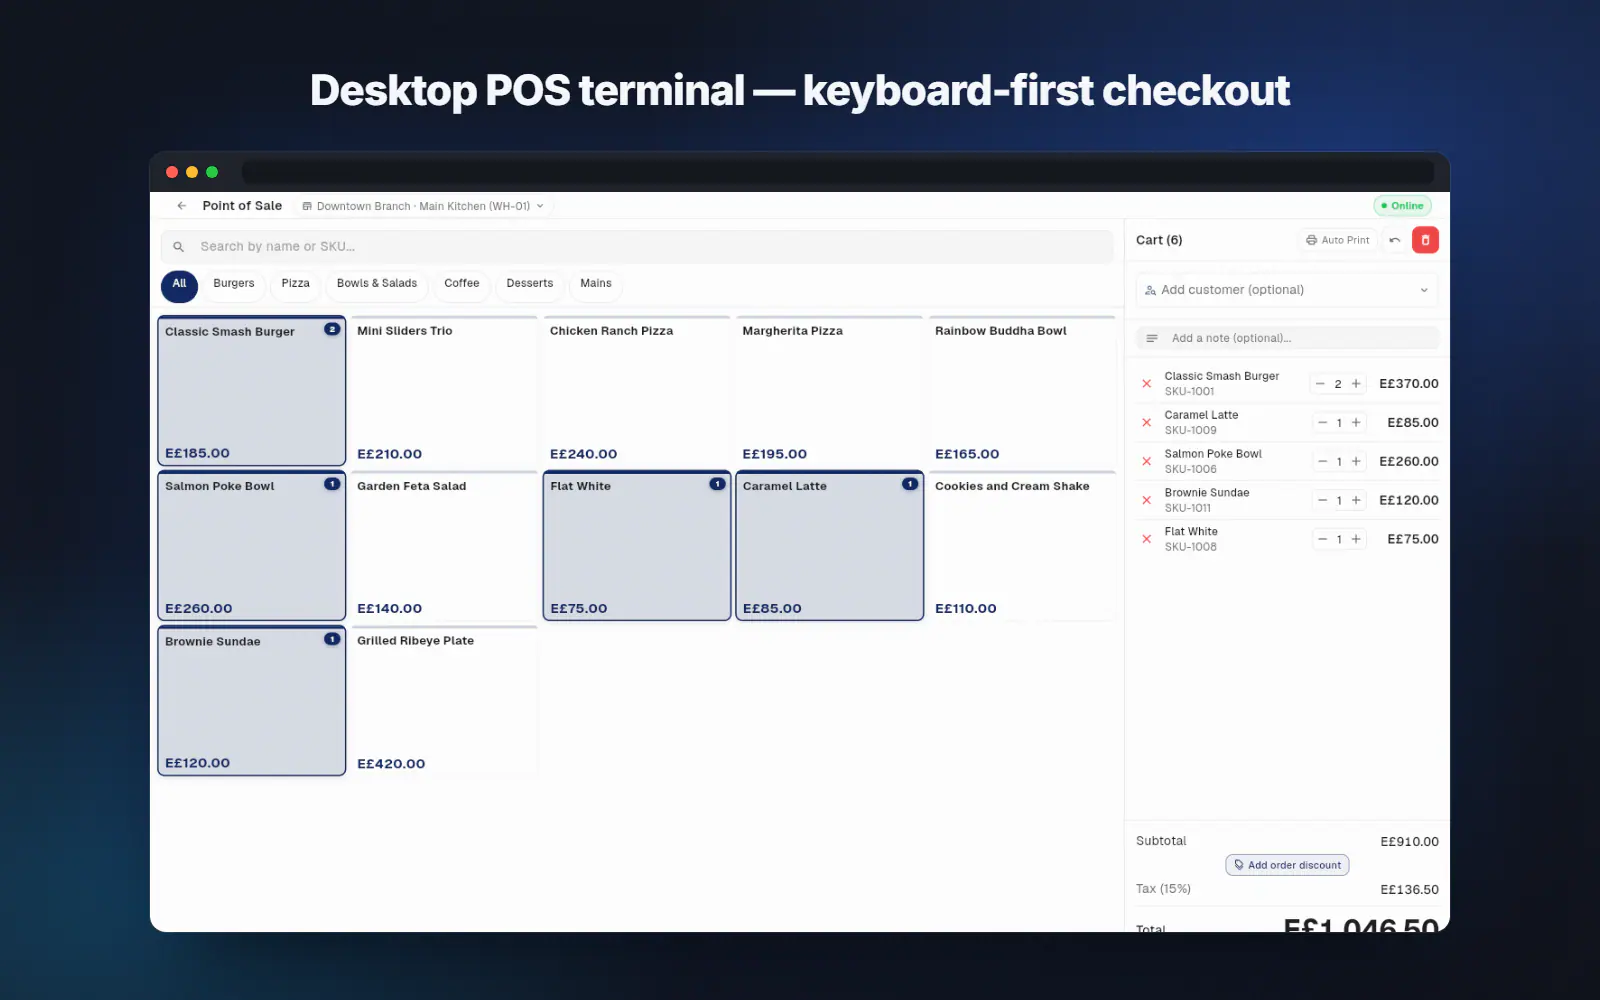The height and width of the screenshot is (1000, 1600).
Task: Click the order note input field
Action: click(x=1287, y=338)
